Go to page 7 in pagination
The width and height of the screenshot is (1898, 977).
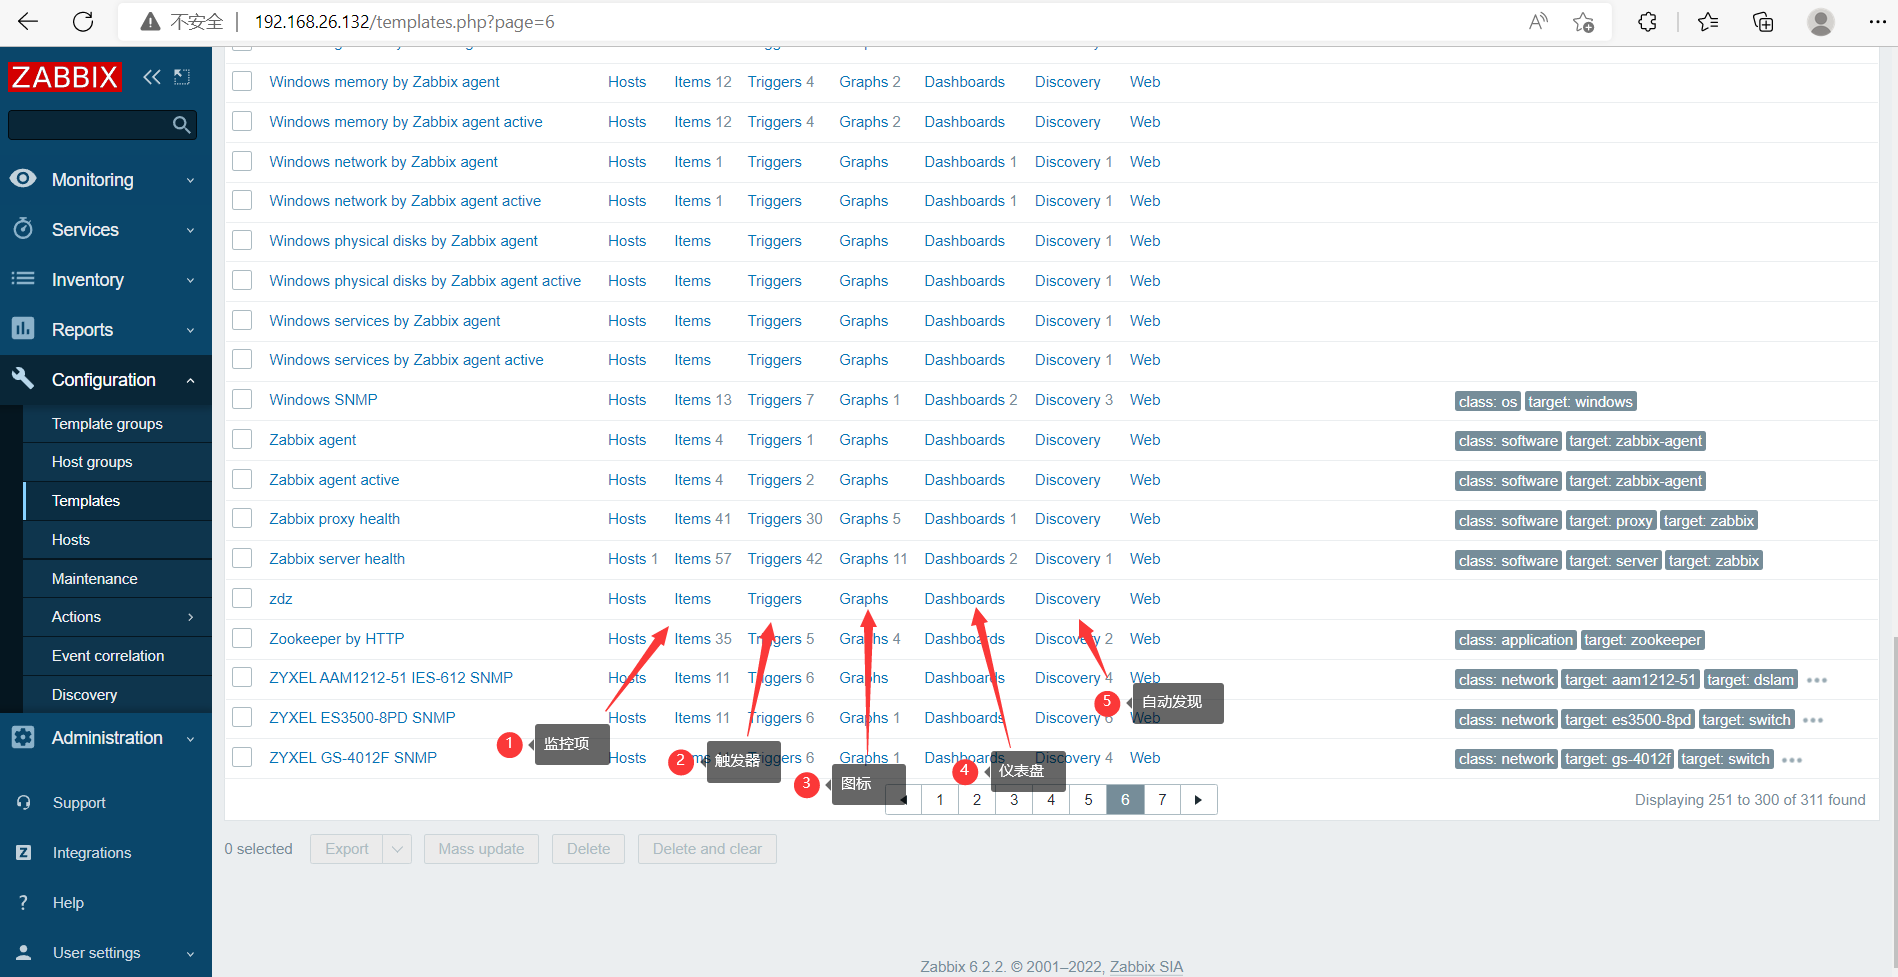tap(1162, 800)
